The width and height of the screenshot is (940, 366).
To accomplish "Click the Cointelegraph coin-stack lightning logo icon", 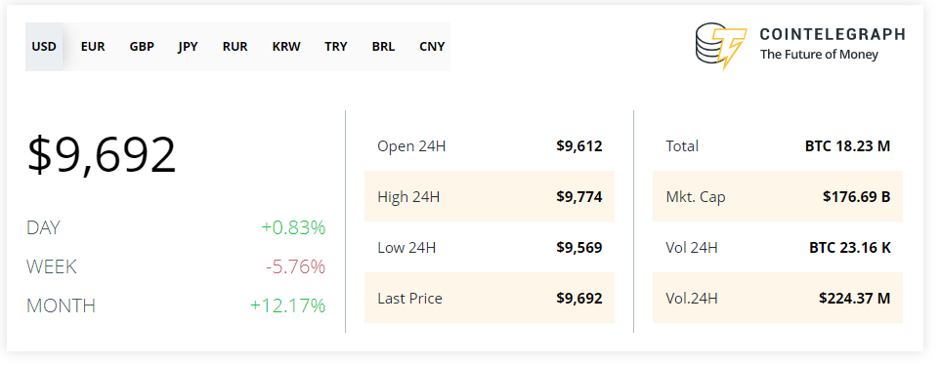I will [721, 46].
